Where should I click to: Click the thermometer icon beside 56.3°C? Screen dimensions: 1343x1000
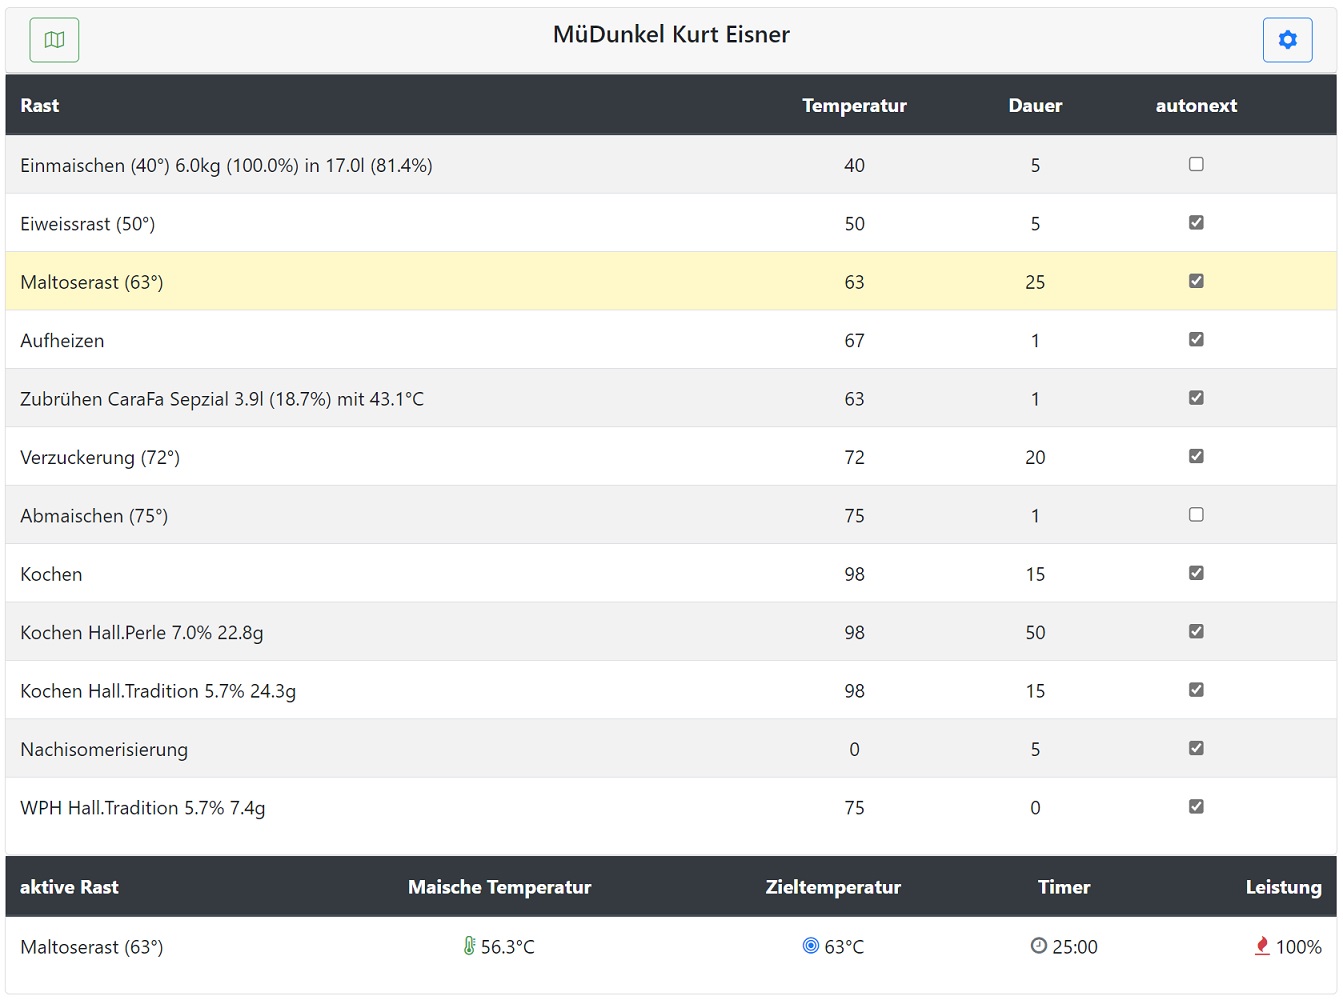pos(469,946)
